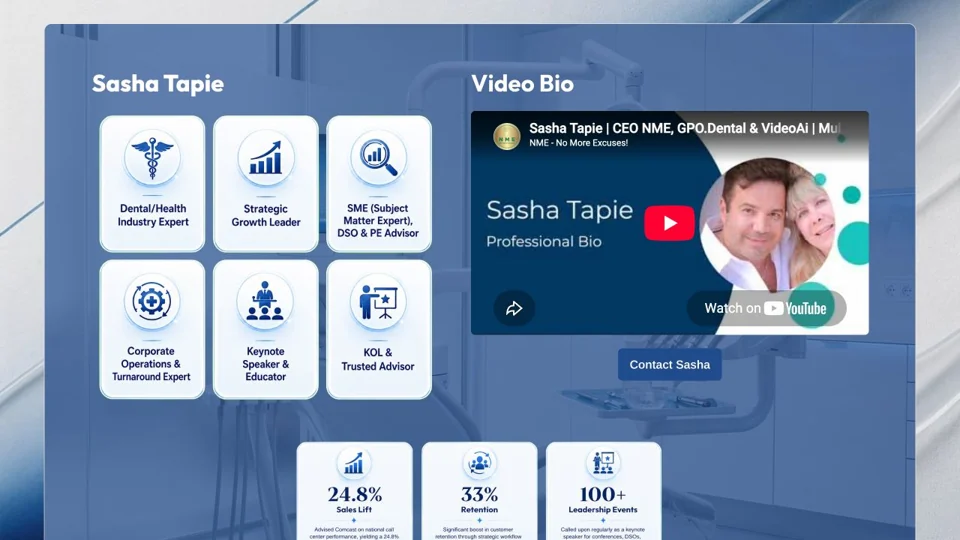Click the Keynote Speaker & Educator label
Viewport: 960px width, 540px height.
(265, 364)
